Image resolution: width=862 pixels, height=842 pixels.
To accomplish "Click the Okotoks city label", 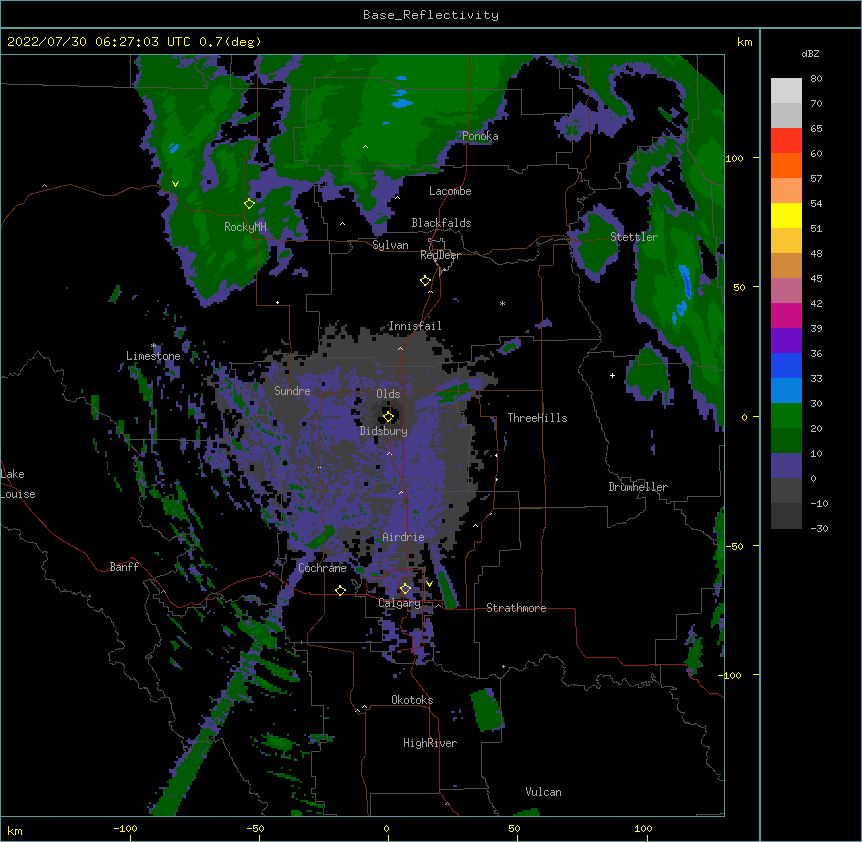I will pyautogui.click(x=412, y=700).
